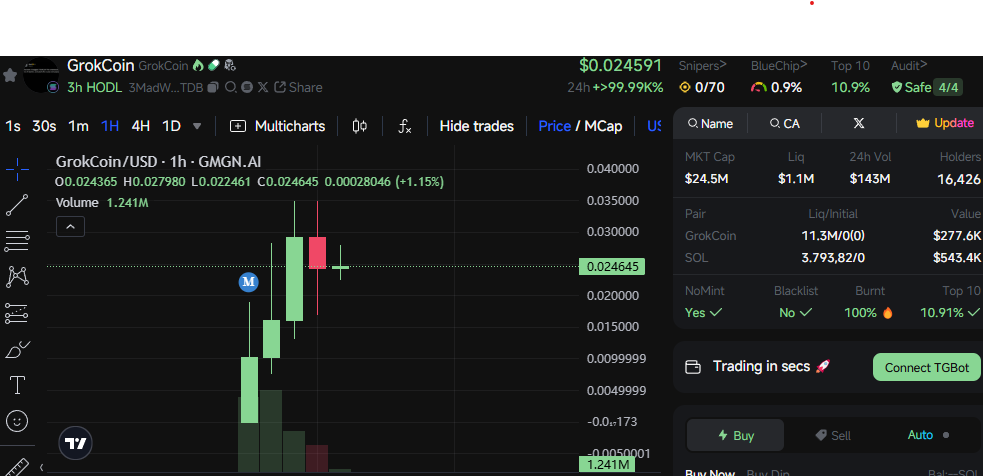Select the Text annotation tool

[x=17, y=385]
